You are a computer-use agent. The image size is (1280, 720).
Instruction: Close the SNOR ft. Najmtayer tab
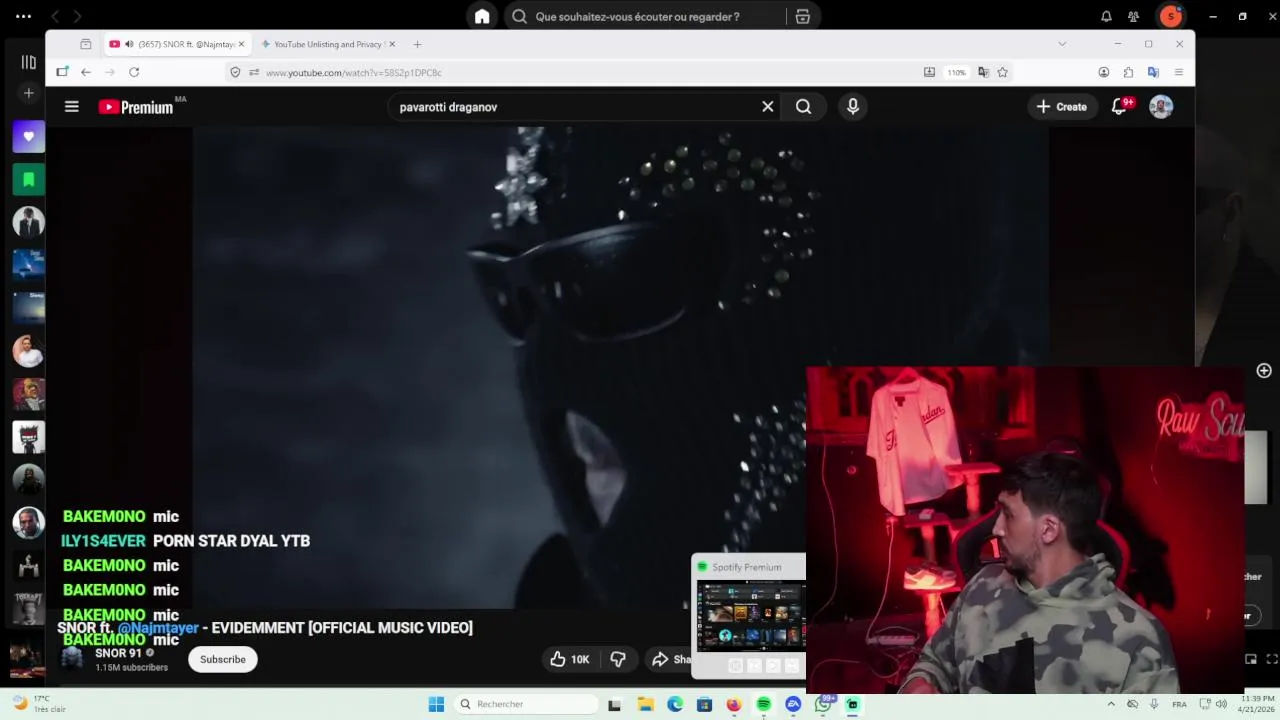[x=241, y=44]
